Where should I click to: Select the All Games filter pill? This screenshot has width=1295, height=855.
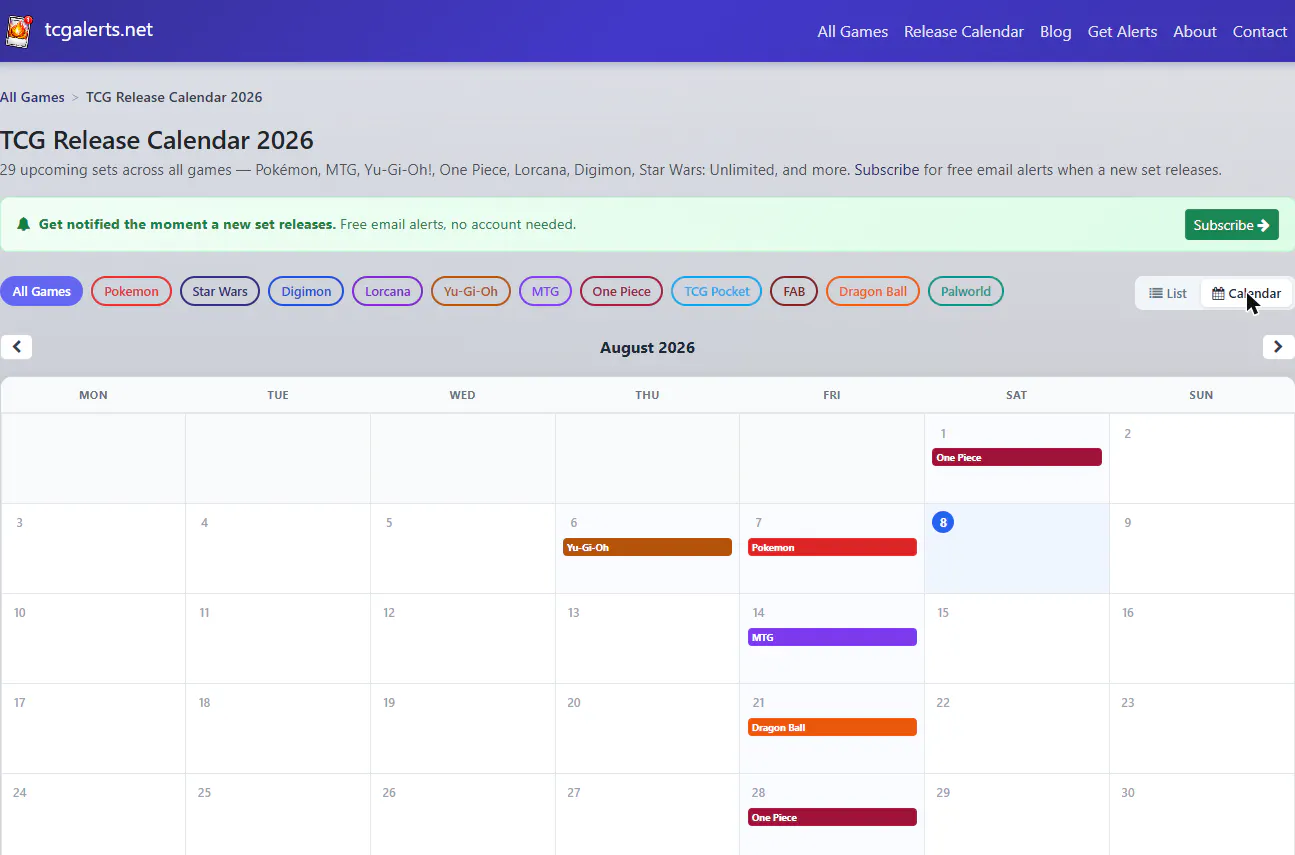(42, 292)
